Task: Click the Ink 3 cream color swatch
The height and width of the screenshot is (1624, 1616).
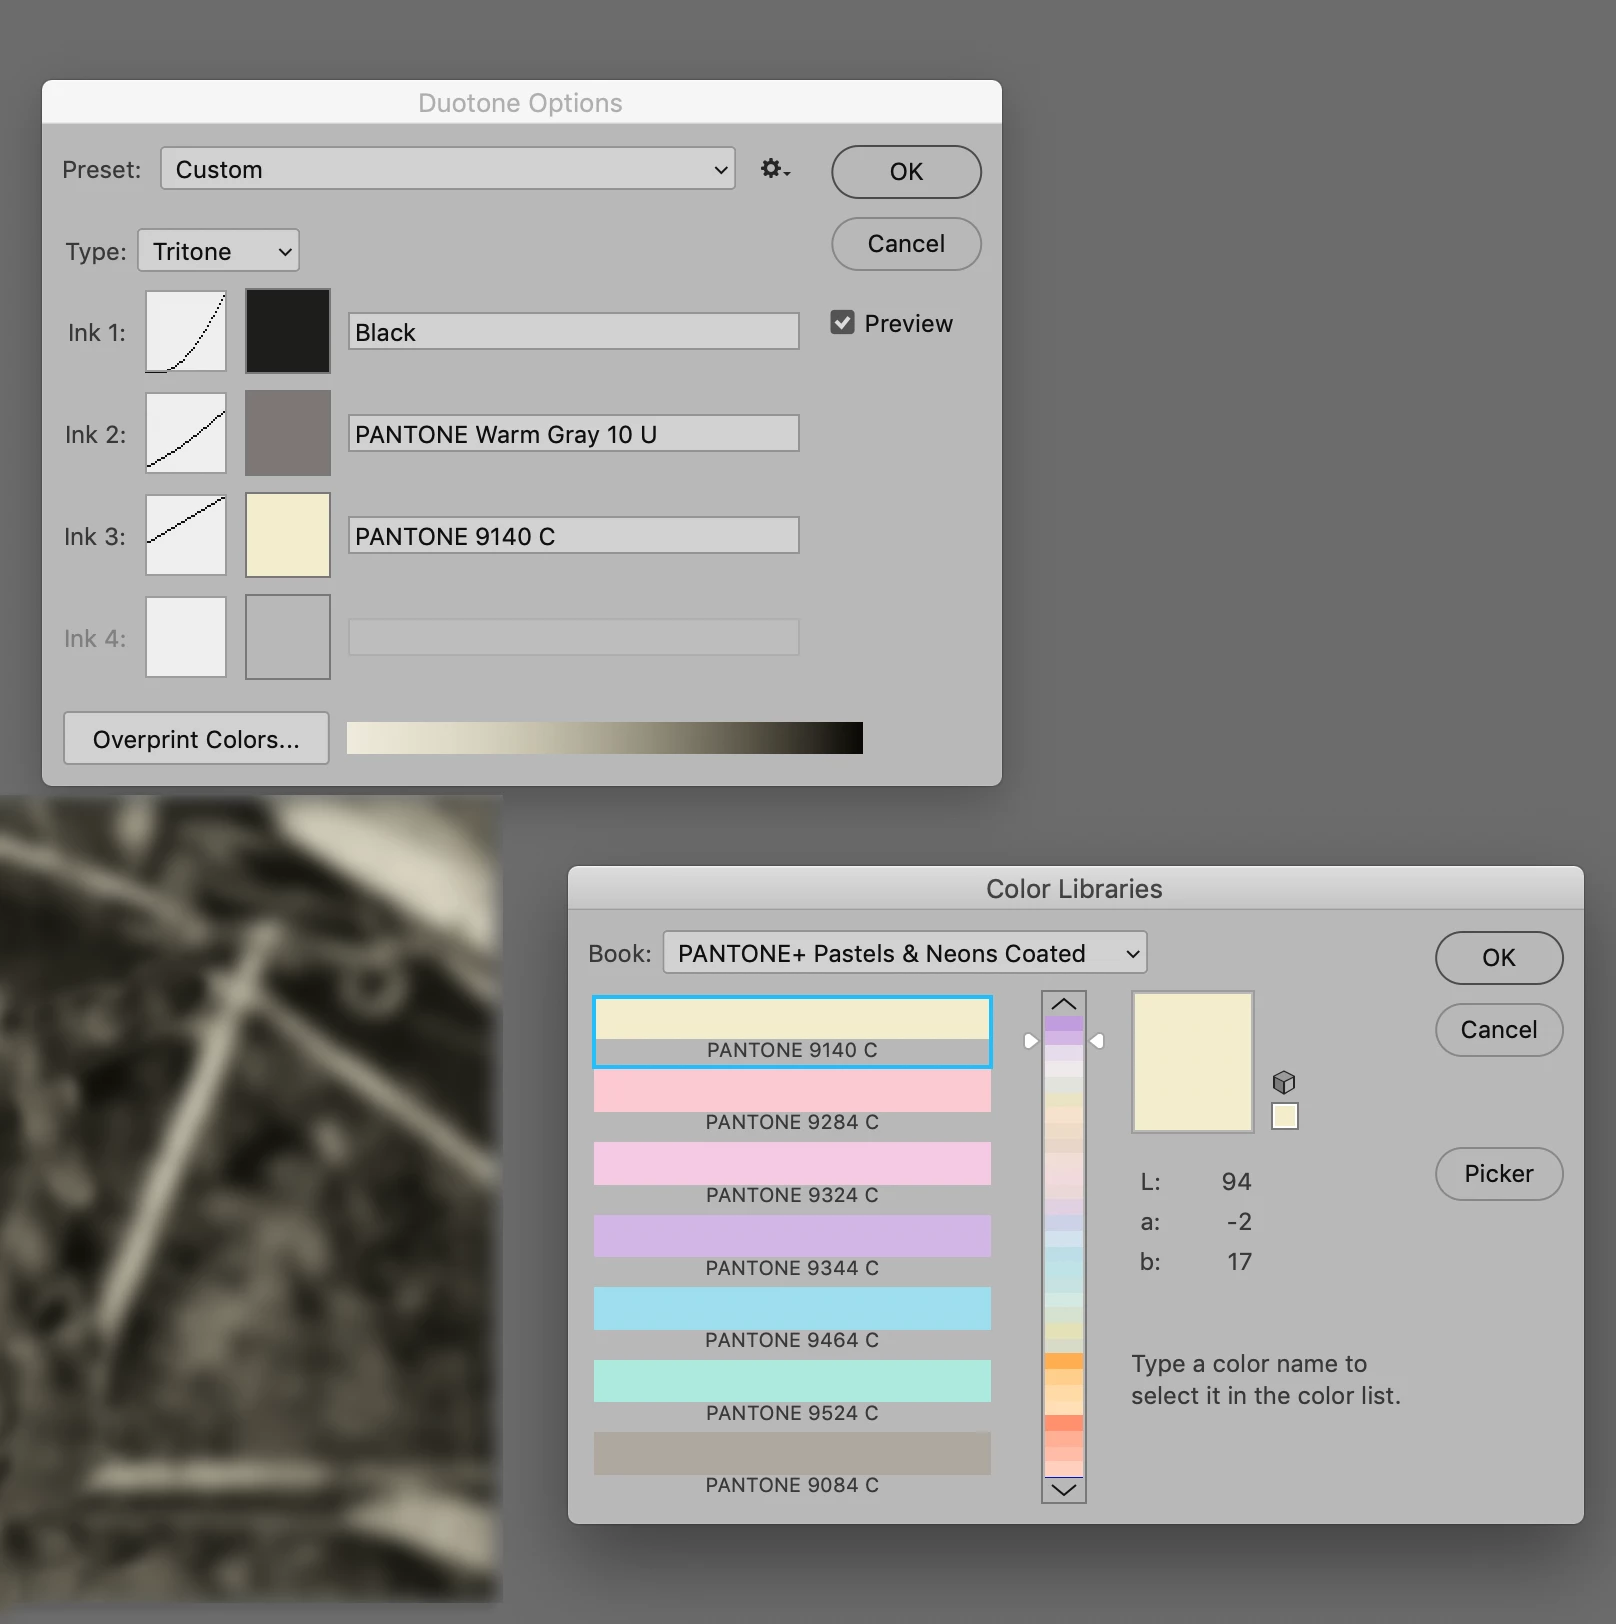Action: [x=288, y=535]
